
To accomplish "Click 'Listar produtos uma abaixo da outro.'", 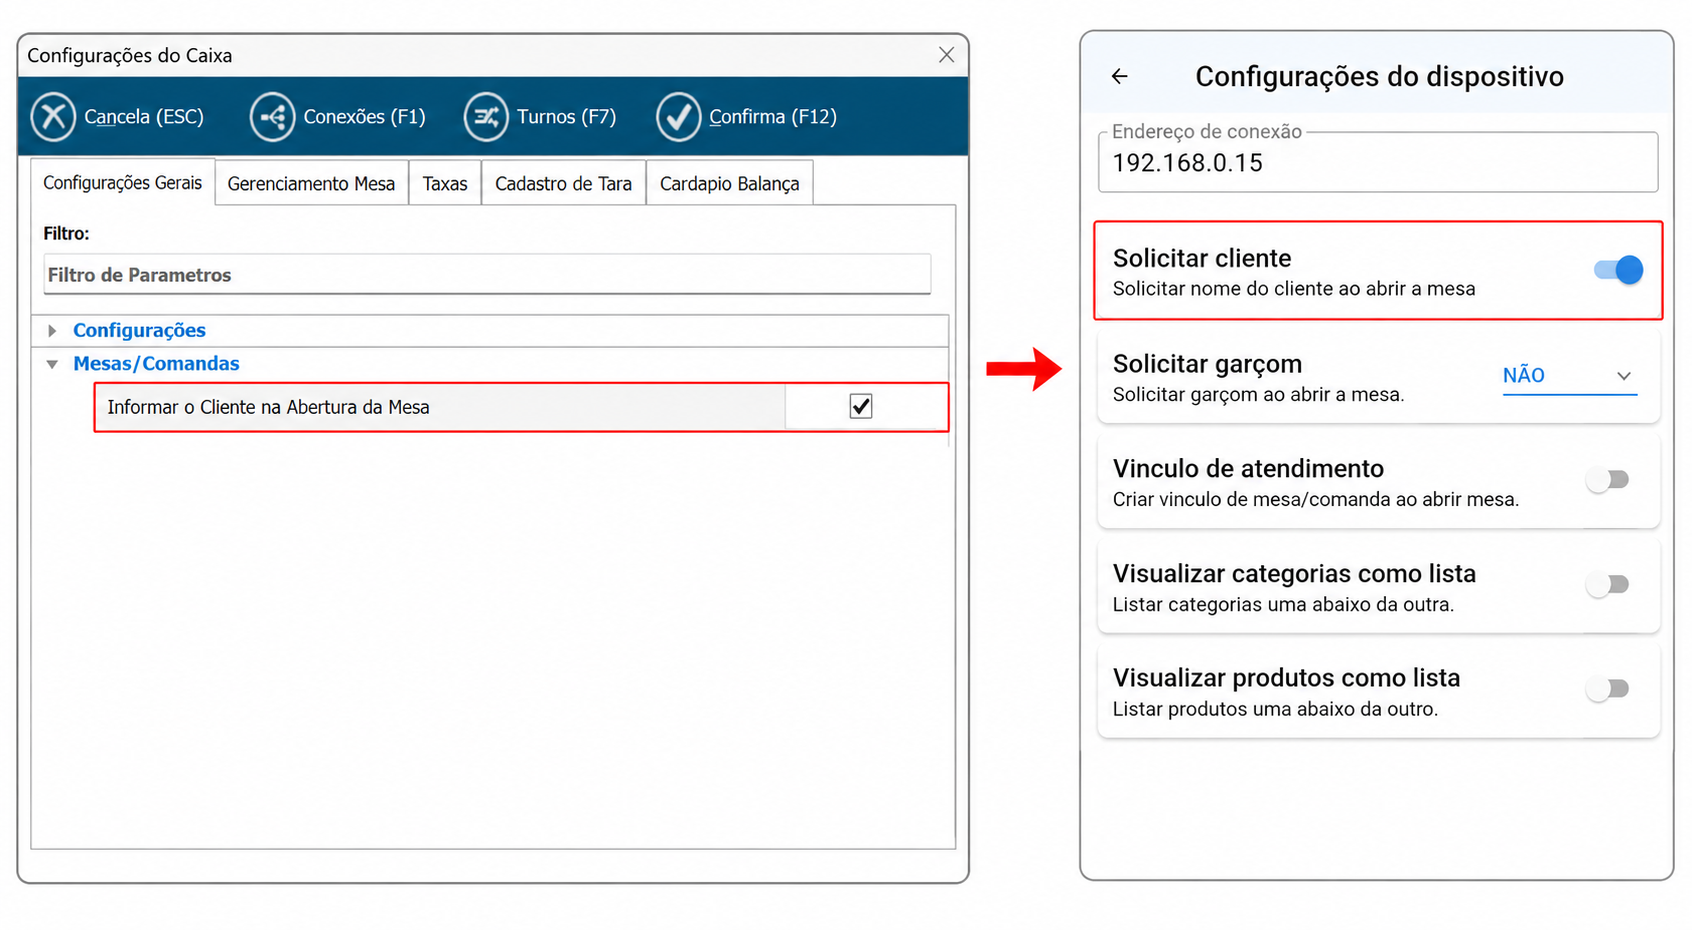I will [x=1275, y=710].
